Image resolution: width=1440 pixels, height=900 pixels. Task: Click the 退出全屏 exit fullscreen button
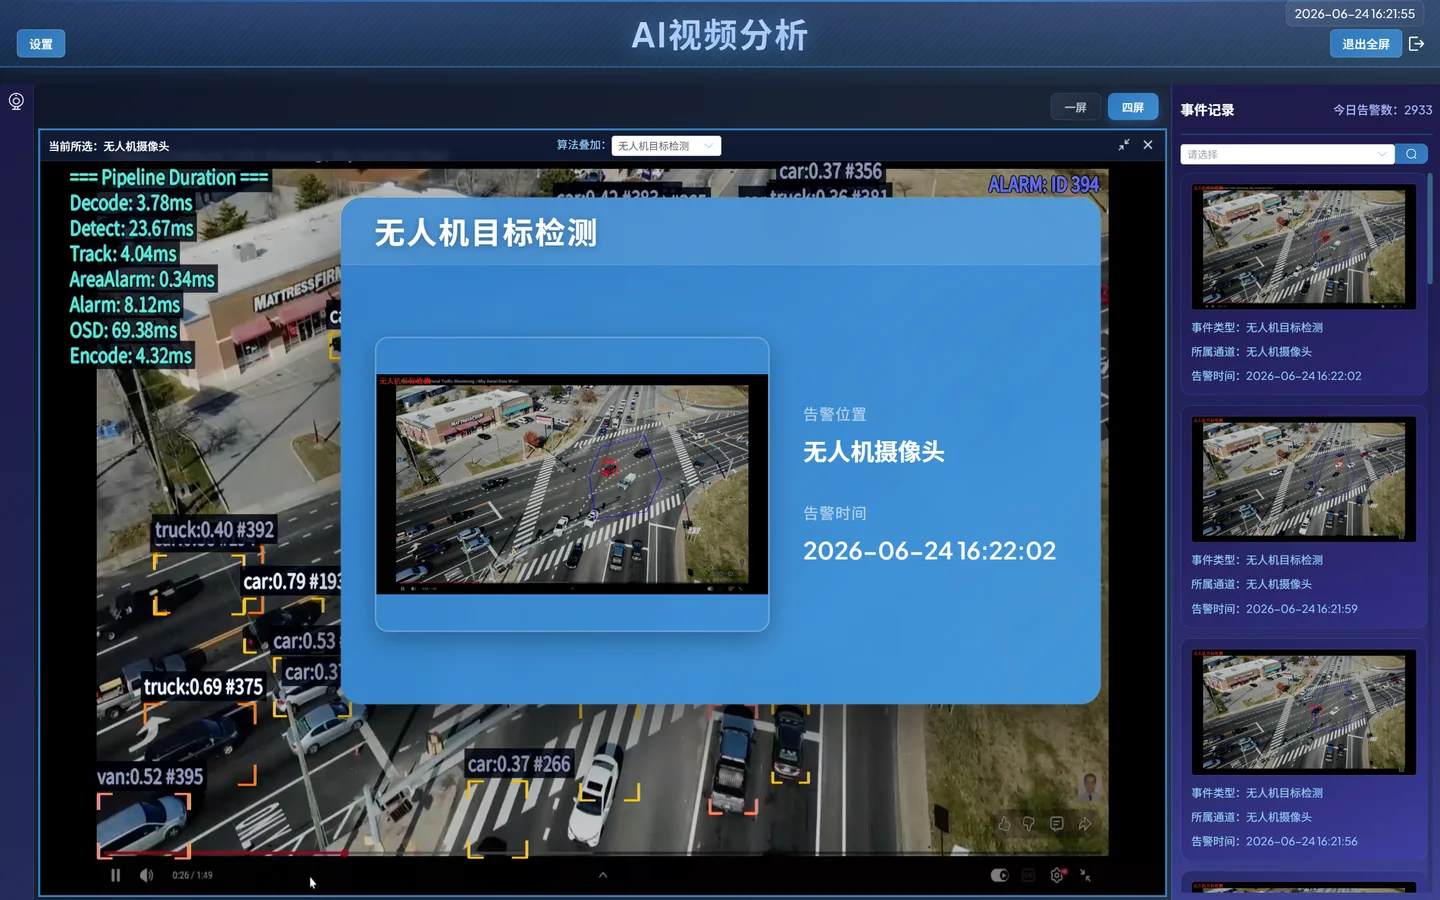coord(1365,44)
